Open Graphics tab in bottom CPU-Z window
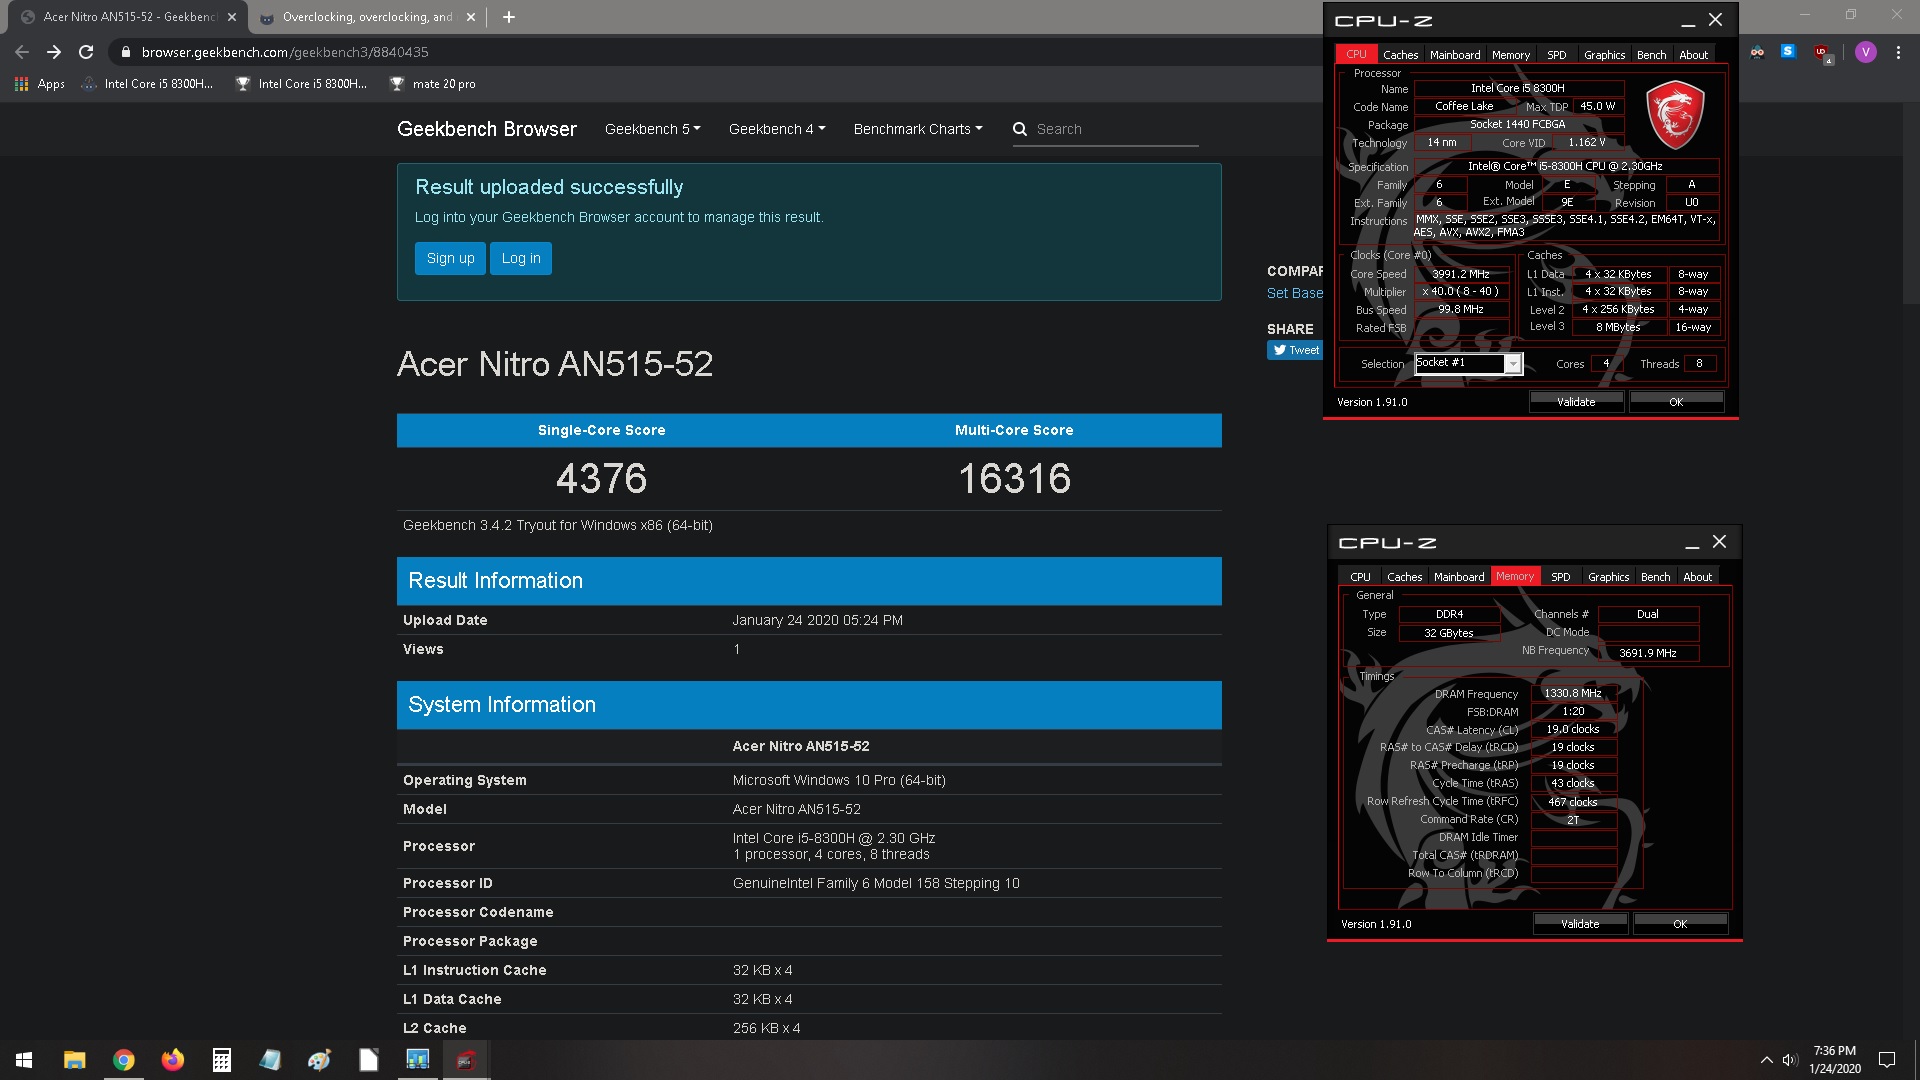 coord(1608,577)
